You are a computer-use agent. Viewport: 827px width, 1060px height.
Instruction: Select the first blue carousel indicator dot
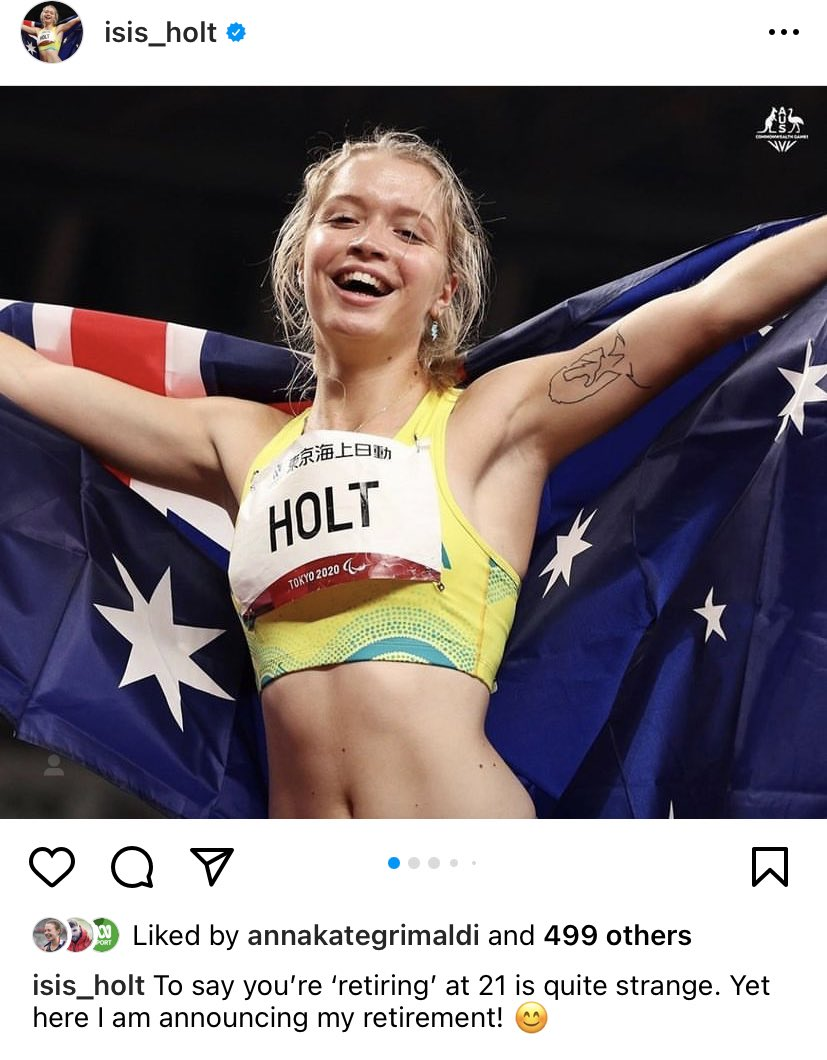[x=394, y=863]
